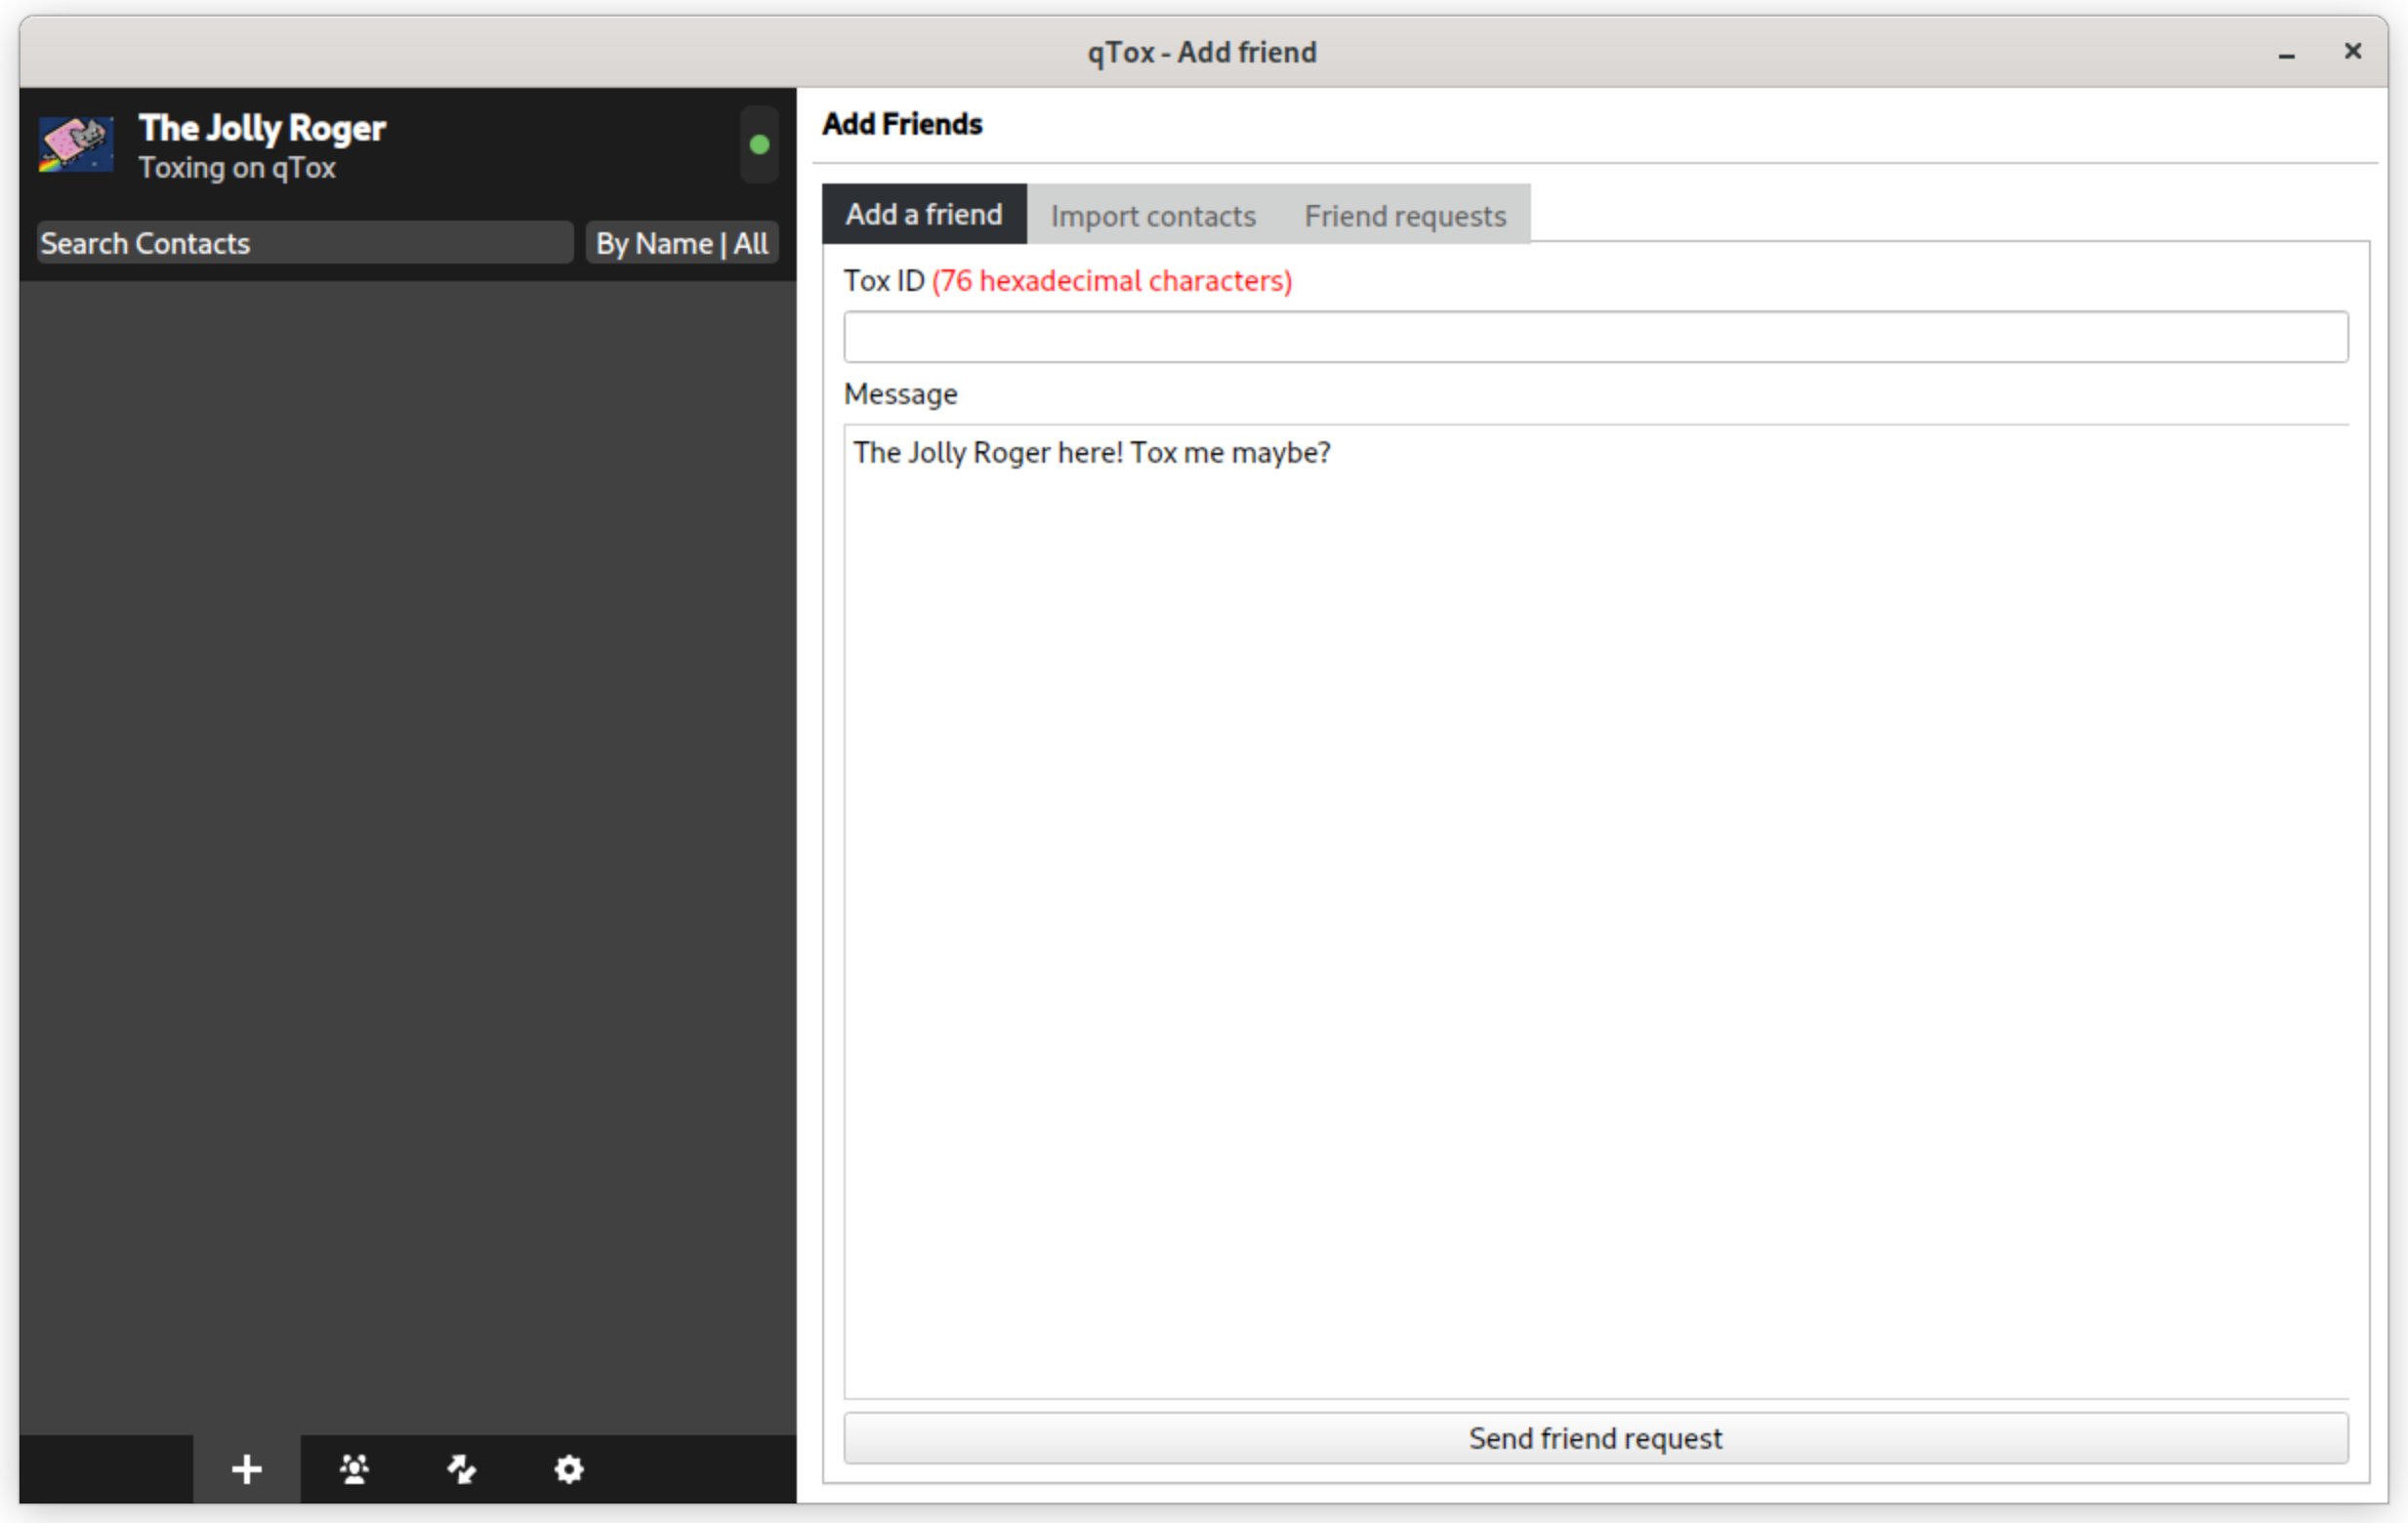This screenshot has height=1523, width=2408.
Task: Click the Nyan cat profile avatar
Action: tap(76, 145)
